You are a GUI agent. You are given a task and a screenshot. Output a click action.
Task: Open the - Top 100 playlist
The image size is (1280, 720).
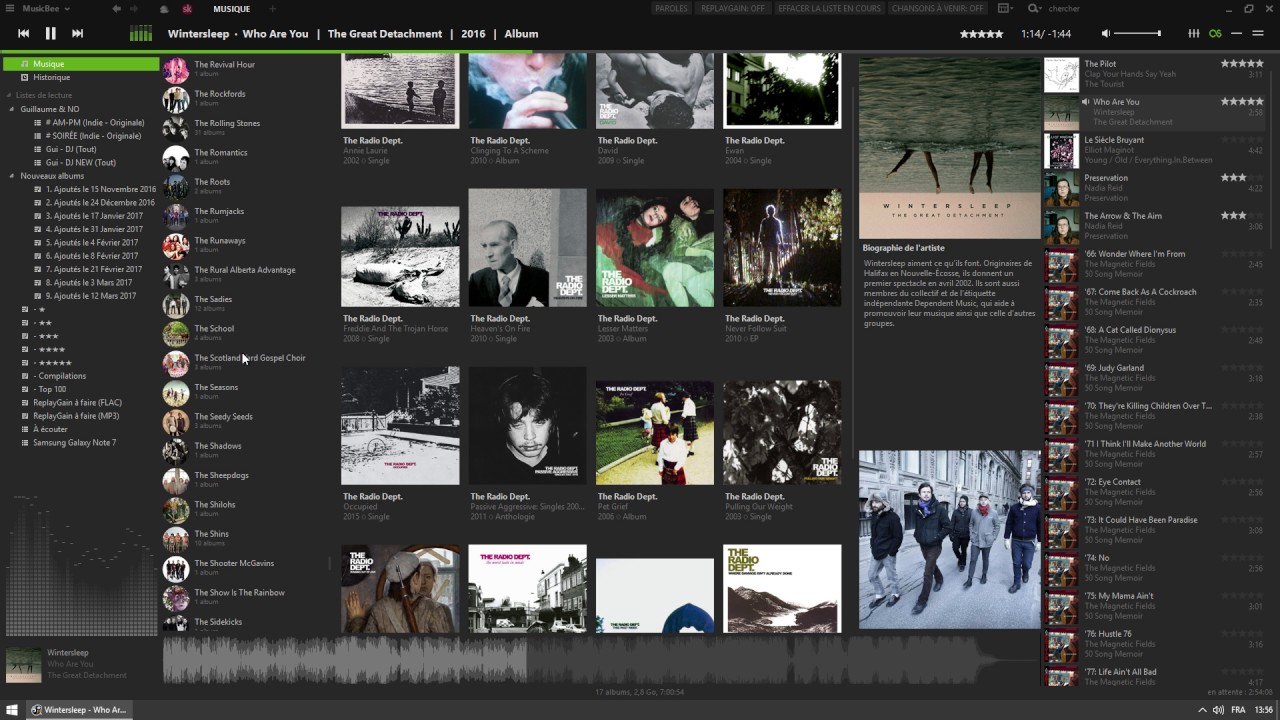click(x=49, y=389)
